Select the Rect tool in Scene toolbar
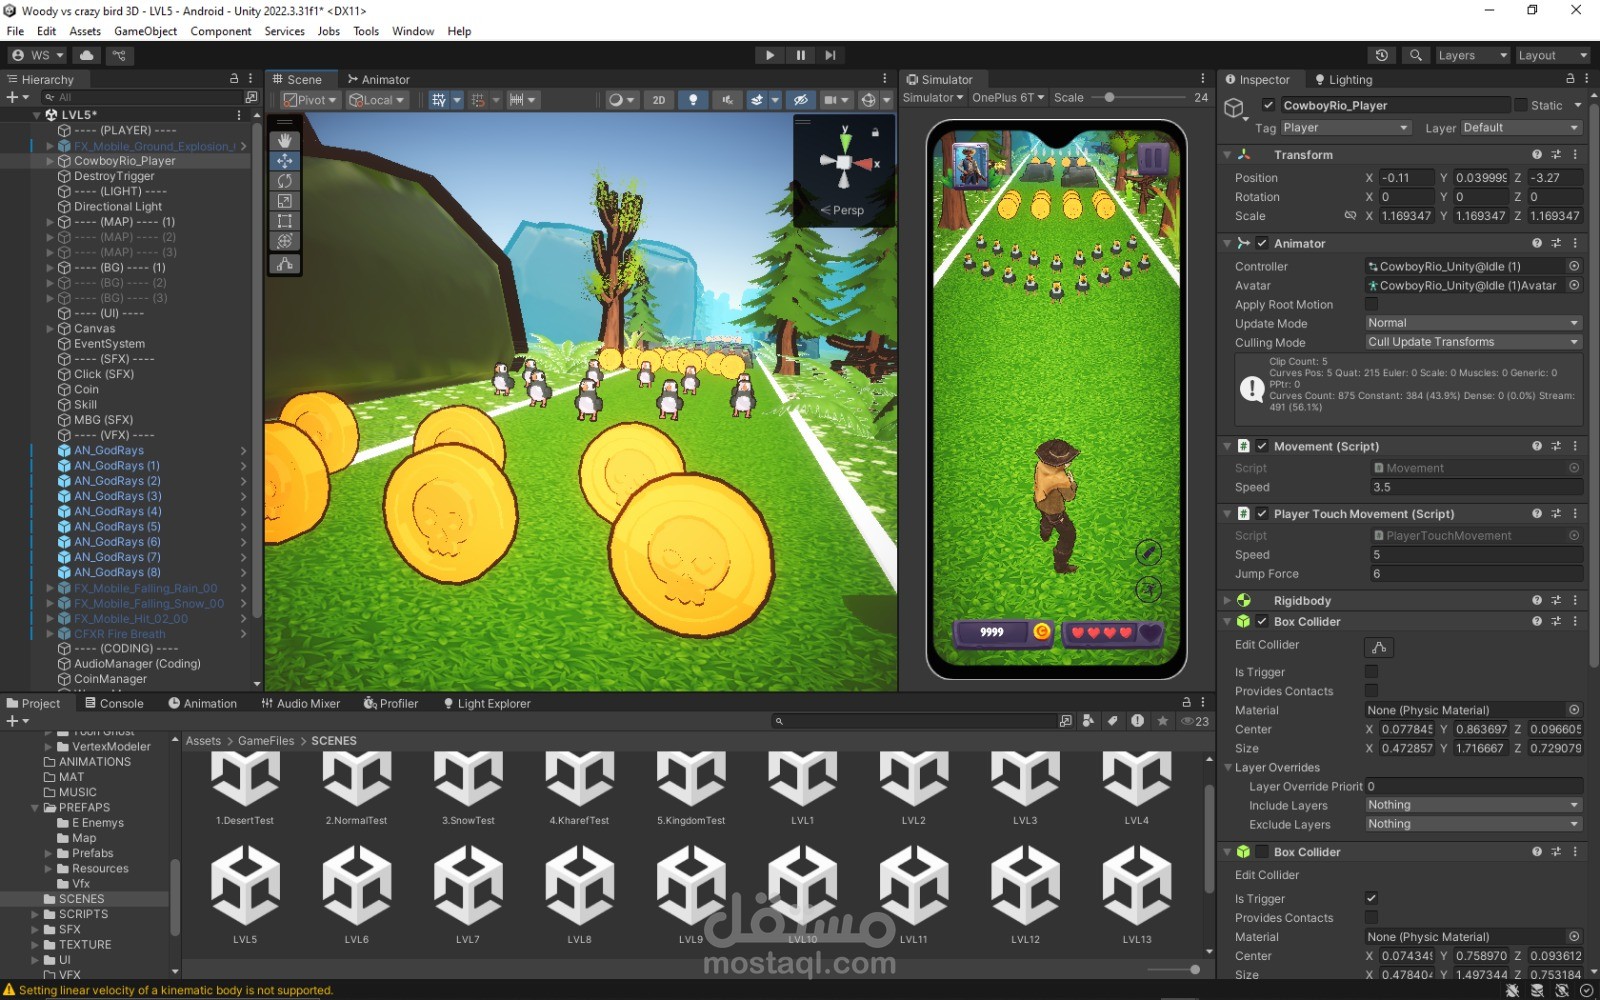 285,221
